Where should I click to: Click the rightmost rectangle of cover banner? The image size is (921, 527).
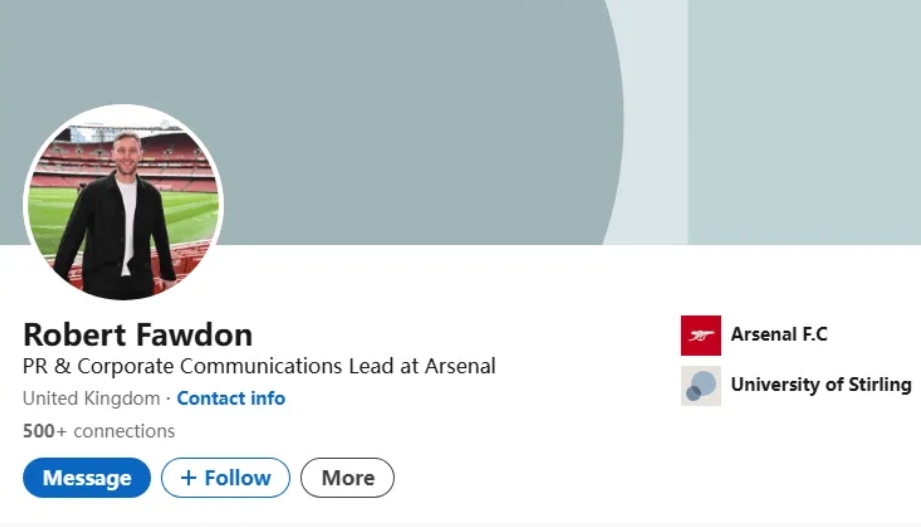[x=804, y=120]
